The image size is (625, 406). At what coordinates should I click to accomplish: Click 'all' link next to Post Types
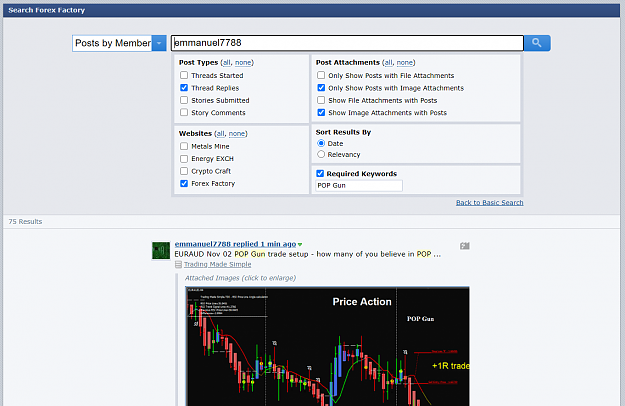tap(226, 63)
